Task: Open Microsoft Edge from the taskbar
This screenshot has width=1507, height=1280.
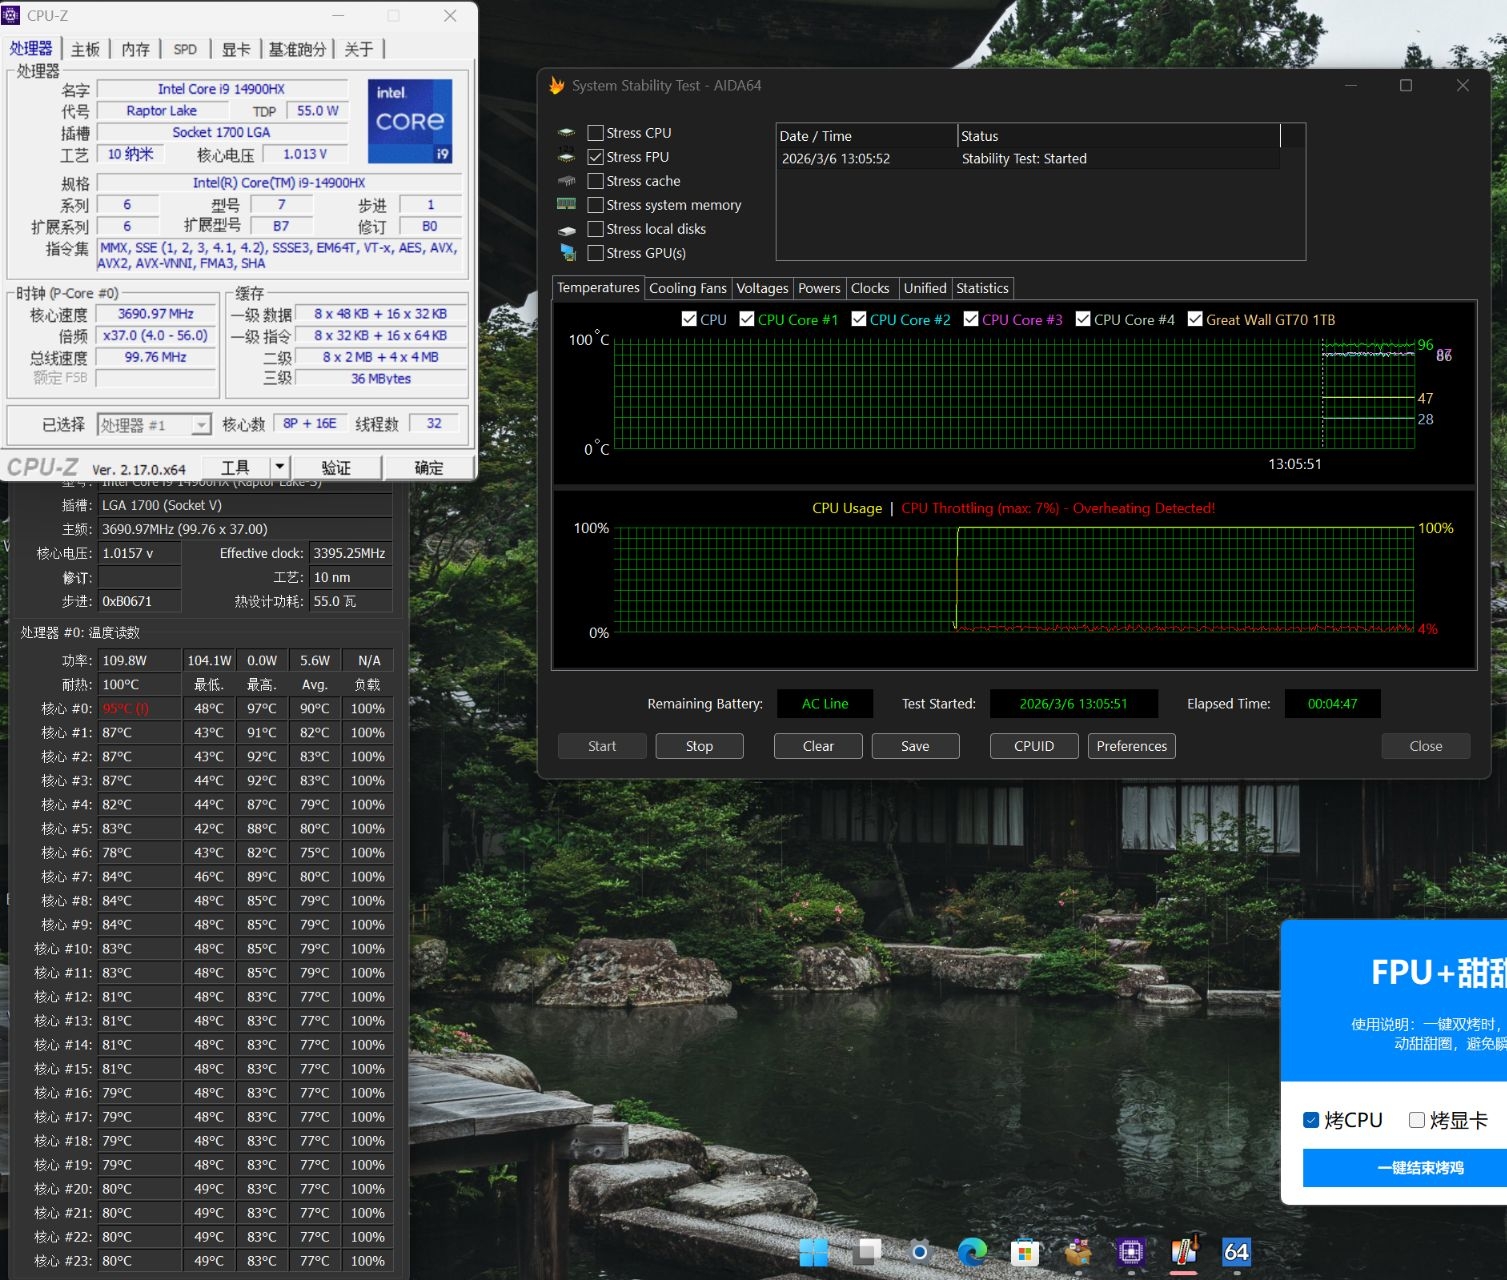Action: pos(972,1251)
